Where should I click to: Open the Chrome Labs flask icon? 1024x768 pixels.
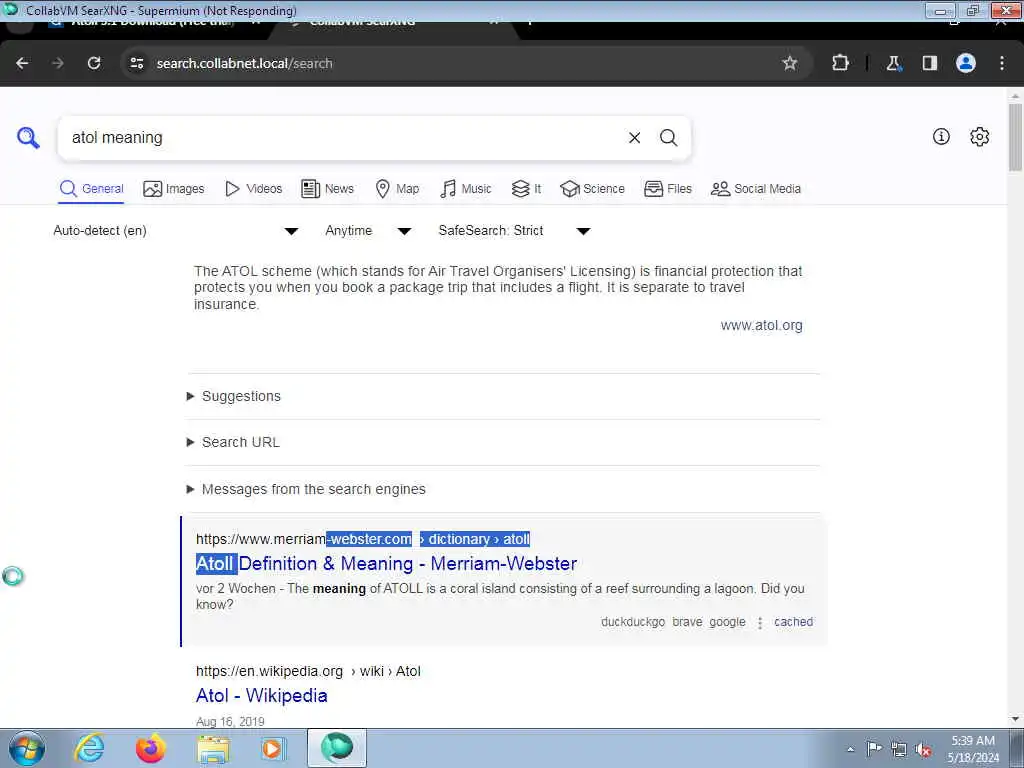coord(893,63)
